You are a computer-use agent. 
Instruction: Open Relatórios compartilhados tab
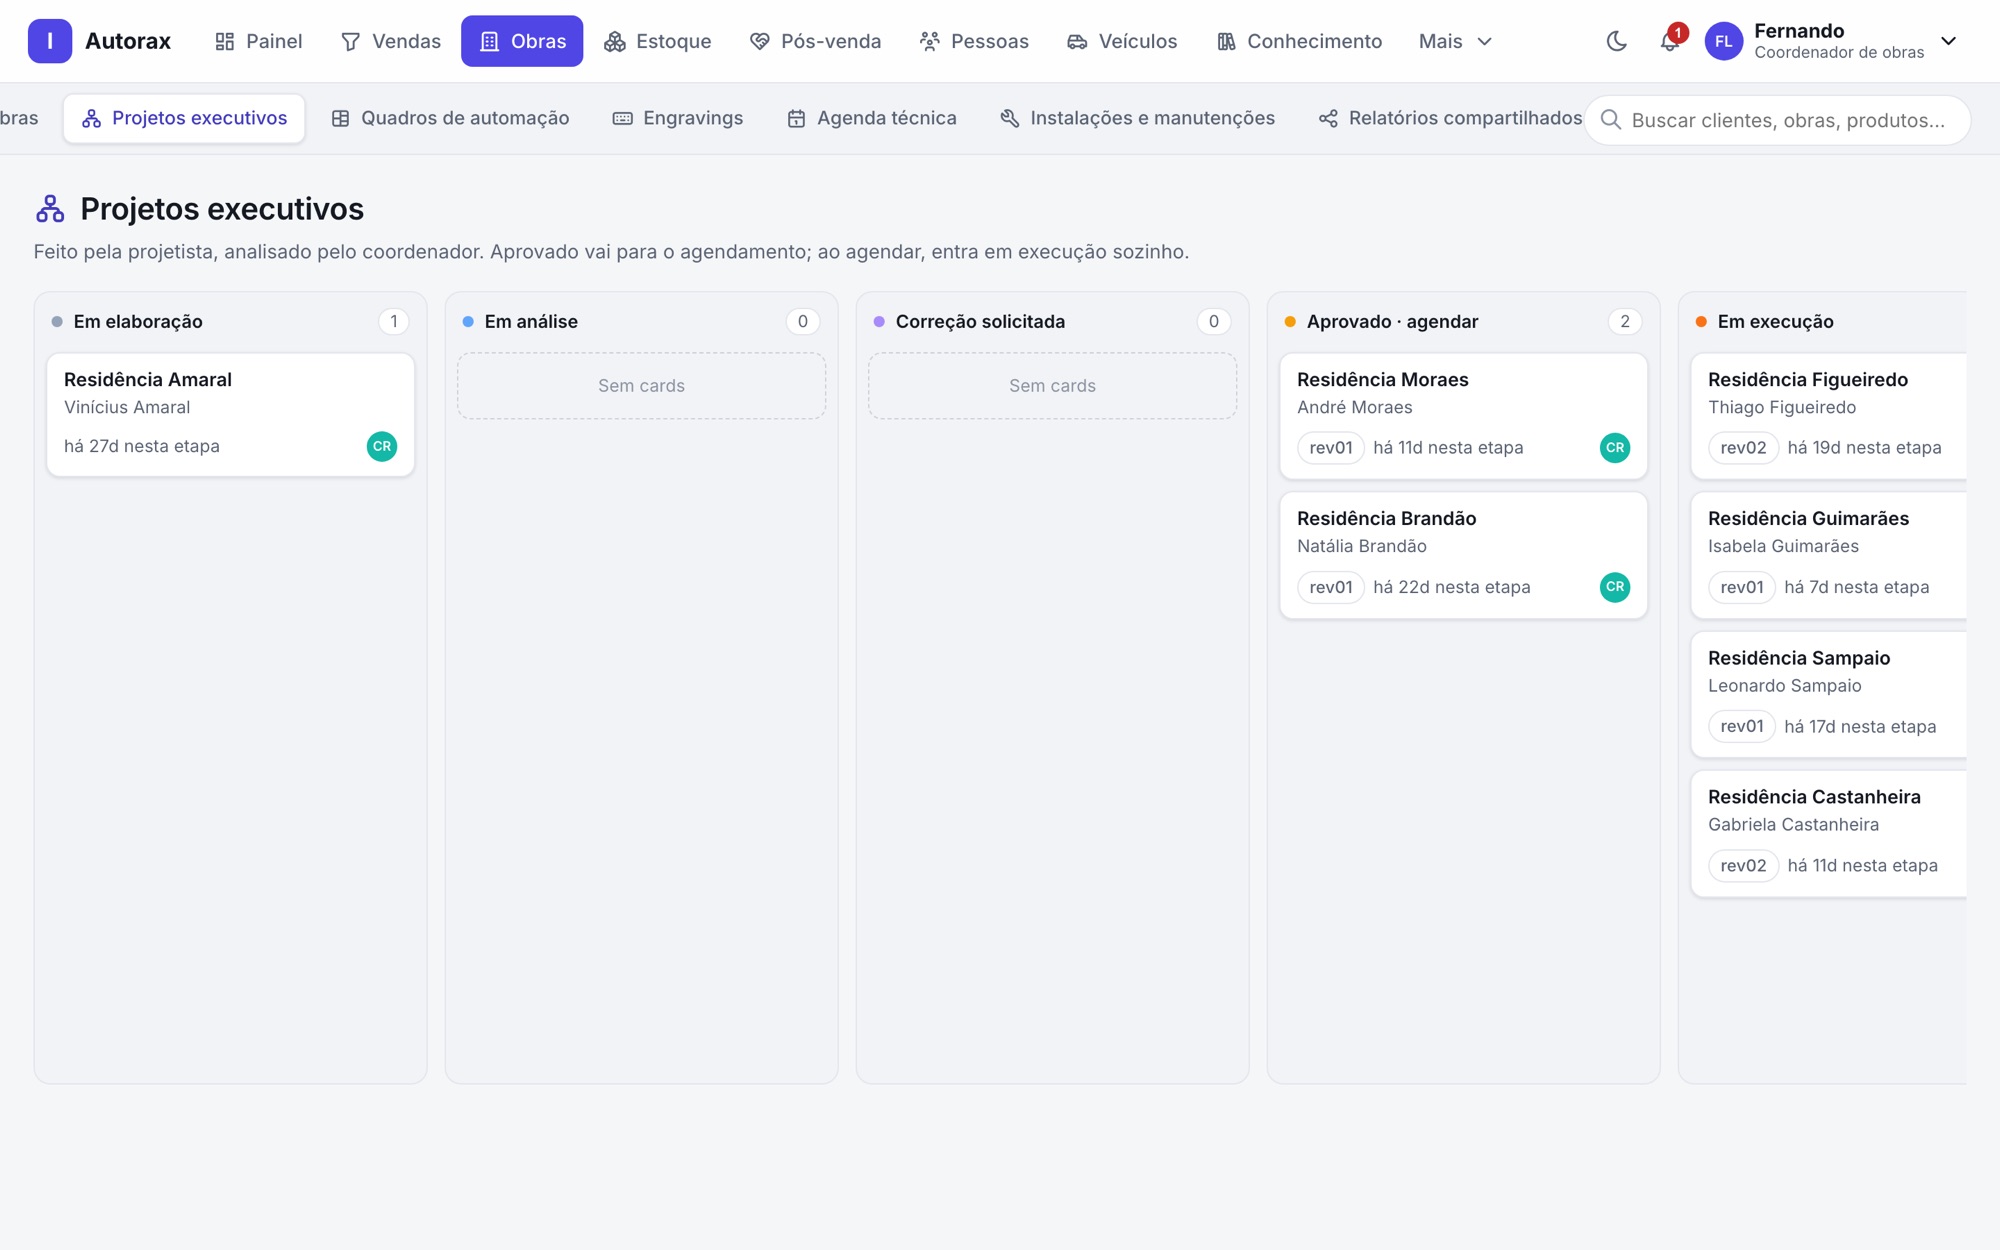point(1450,118)
